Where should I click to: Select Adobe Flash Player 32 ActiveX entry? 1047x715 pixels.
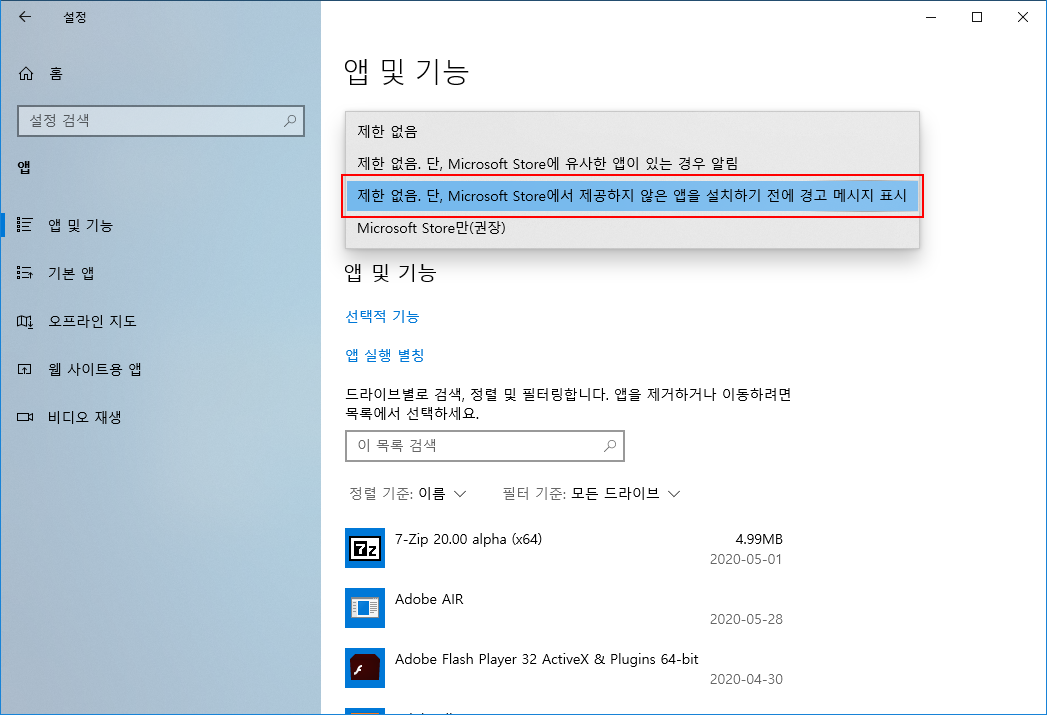tap(546, 660)
